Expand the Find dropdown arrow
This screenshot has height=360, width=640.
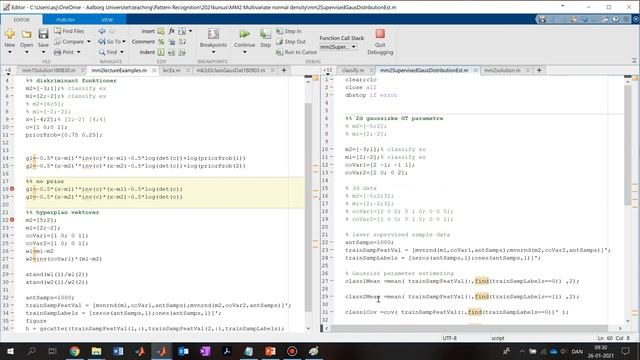pyautogui.click(x=122, y=52)
